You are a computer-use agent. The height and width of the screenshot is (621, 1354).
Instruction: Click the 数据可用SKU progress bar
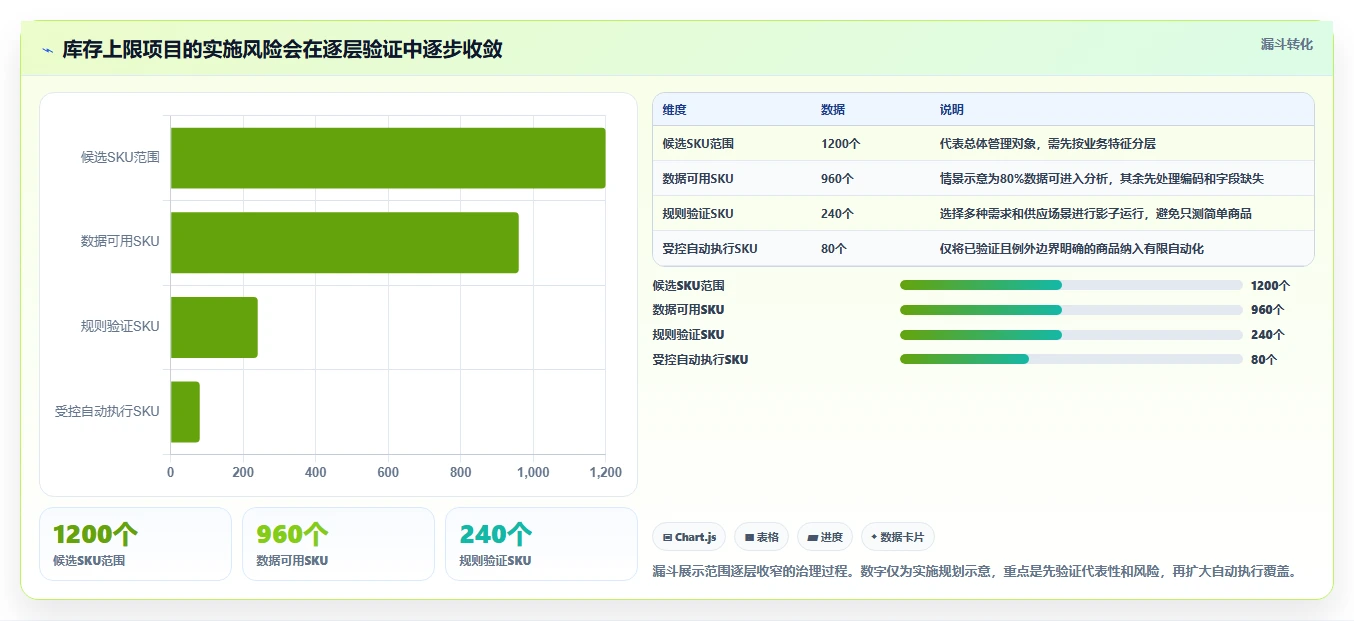1071,310
